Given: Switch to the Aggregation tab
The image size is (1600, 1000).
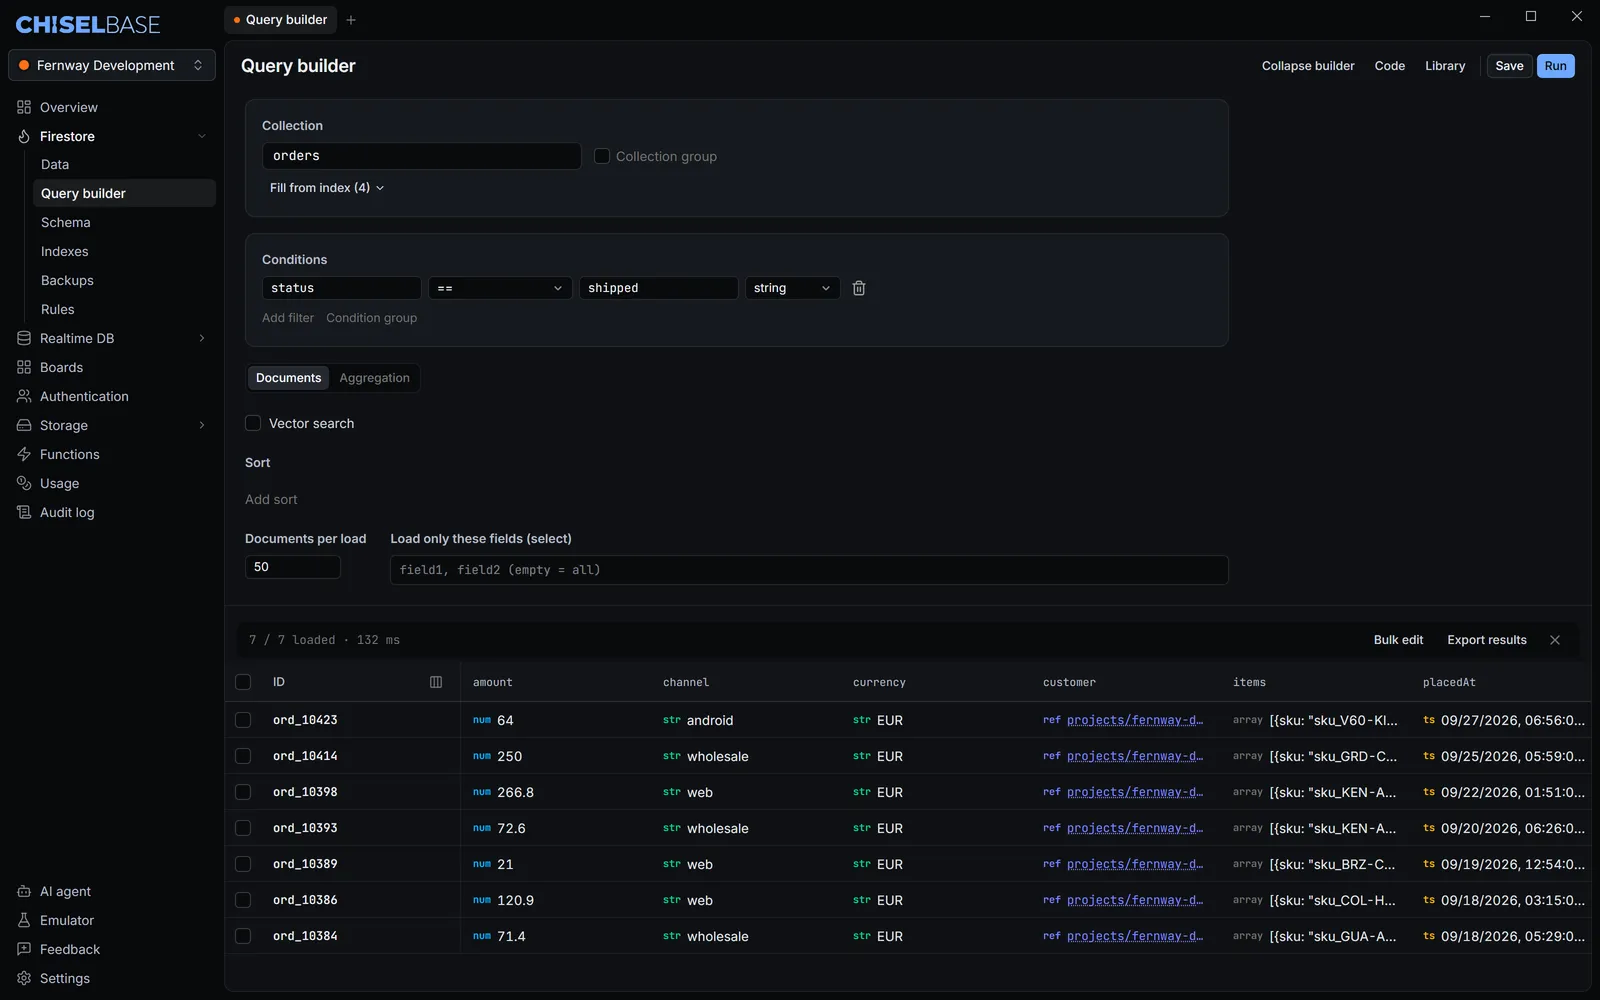Looking at the screenshot, I should click(374, 378).
